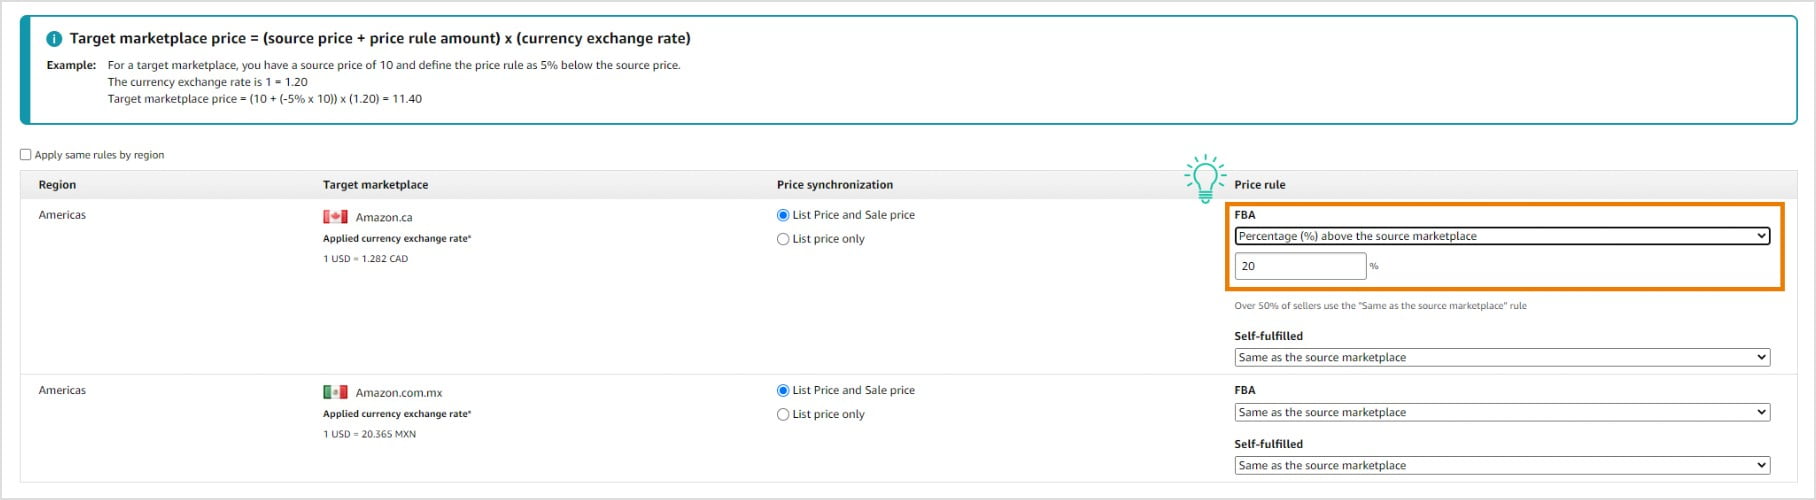This screenshot has width=1816, height=500.
Task: Select List Price and Sale price for Amazon.com.mx
Action: [x=783, y=390]
